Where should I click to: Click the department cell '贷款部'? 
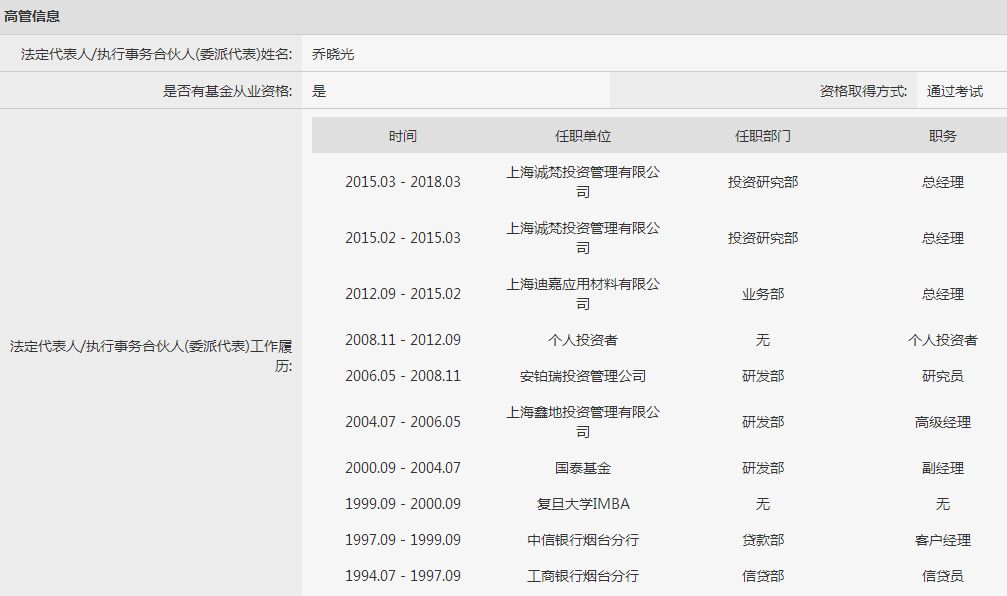coord(762,539)
